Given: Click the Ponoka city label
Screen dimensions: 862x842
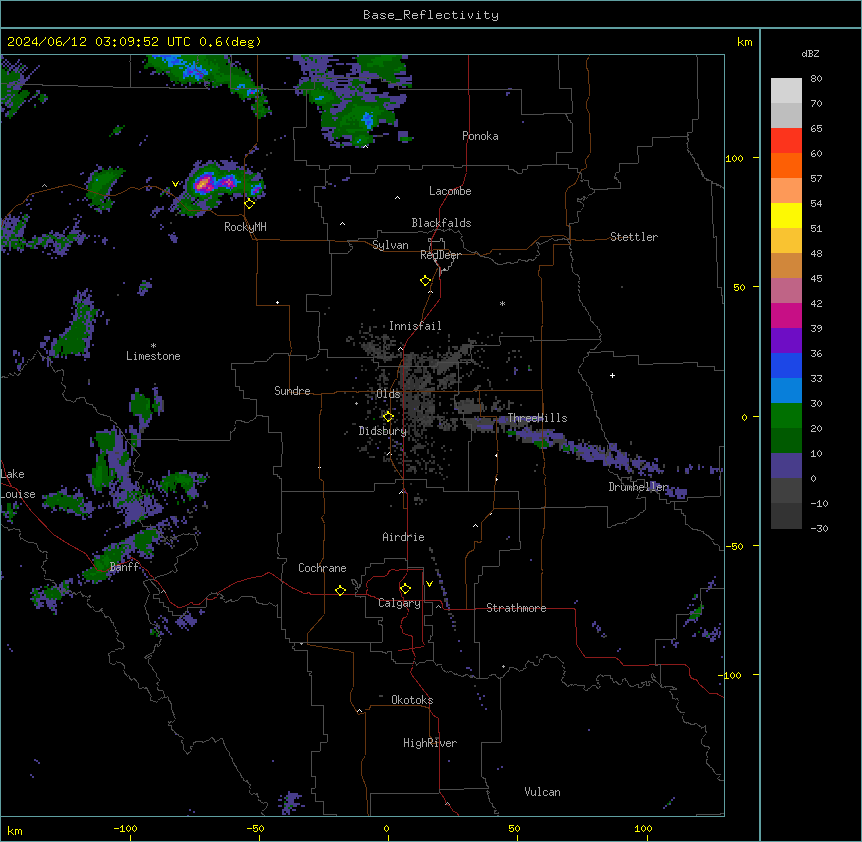Looking at the screenshot, I should pos(480,136).
